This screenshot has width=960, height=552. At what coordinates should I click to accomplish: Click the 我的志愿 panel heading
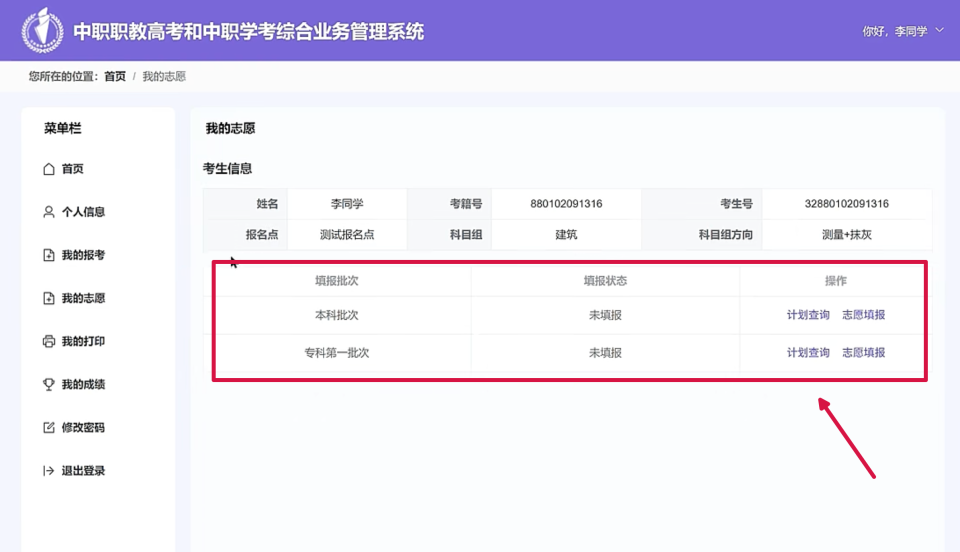click(x=230, y=129)
